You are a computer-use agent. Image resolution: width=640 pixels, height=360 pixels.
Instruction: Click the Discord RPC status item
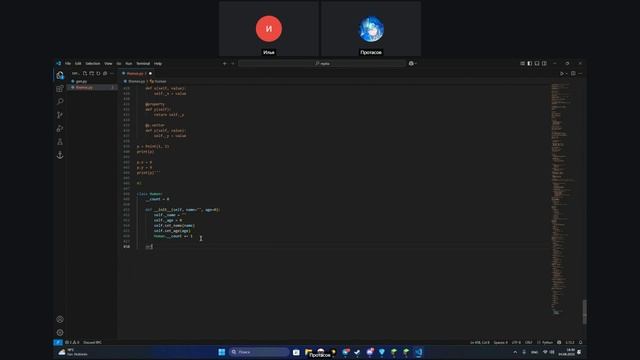pyautogui.click(x=93, y=342)
